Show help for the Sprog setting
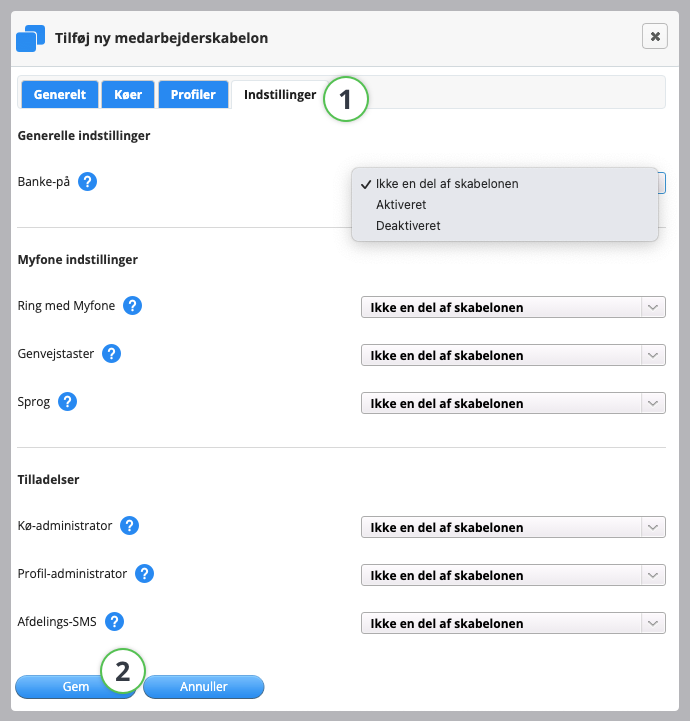 coord(67,401)
